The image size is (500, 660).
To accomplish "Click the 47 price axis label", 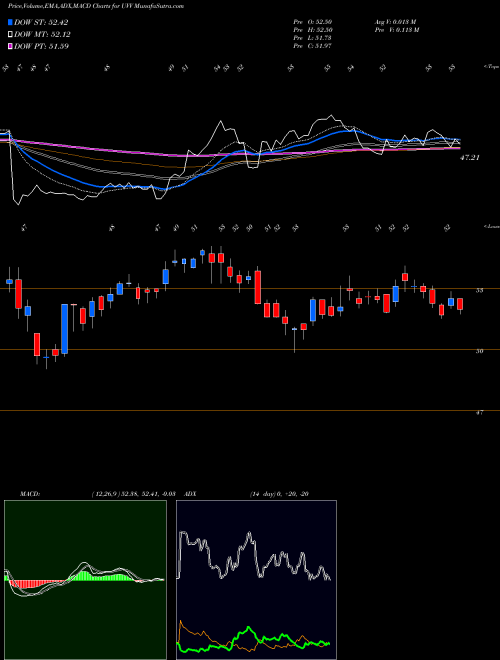I will (x=479, y=413).
